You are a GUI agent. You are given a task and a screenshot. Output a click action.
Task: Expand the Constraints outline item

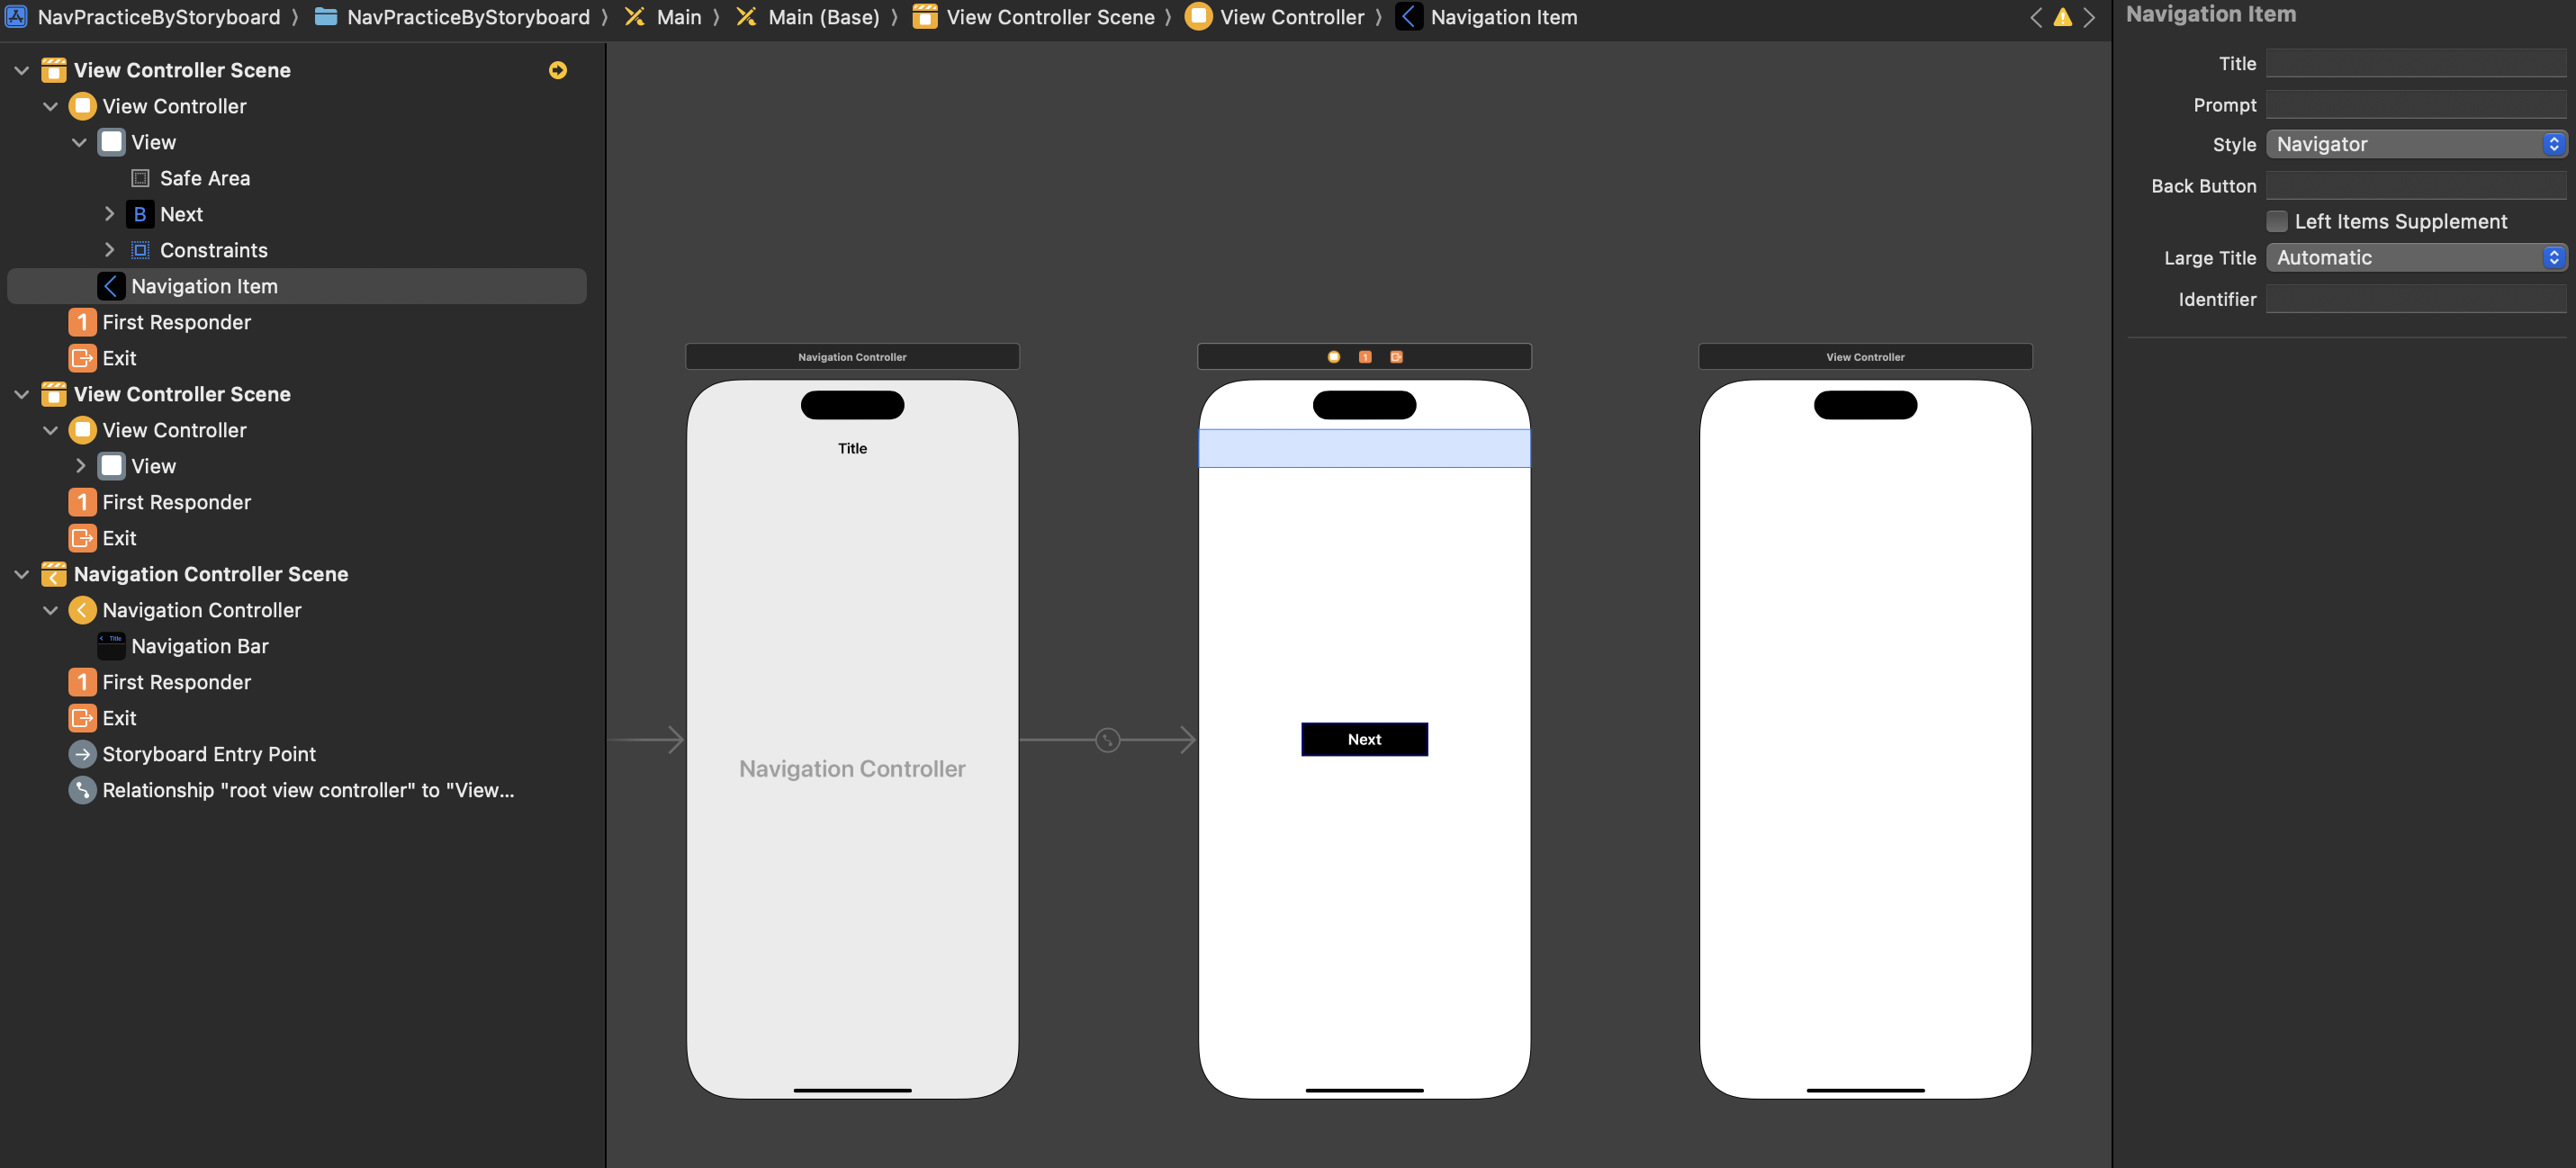pyautogui.click(x=109, y=250)
